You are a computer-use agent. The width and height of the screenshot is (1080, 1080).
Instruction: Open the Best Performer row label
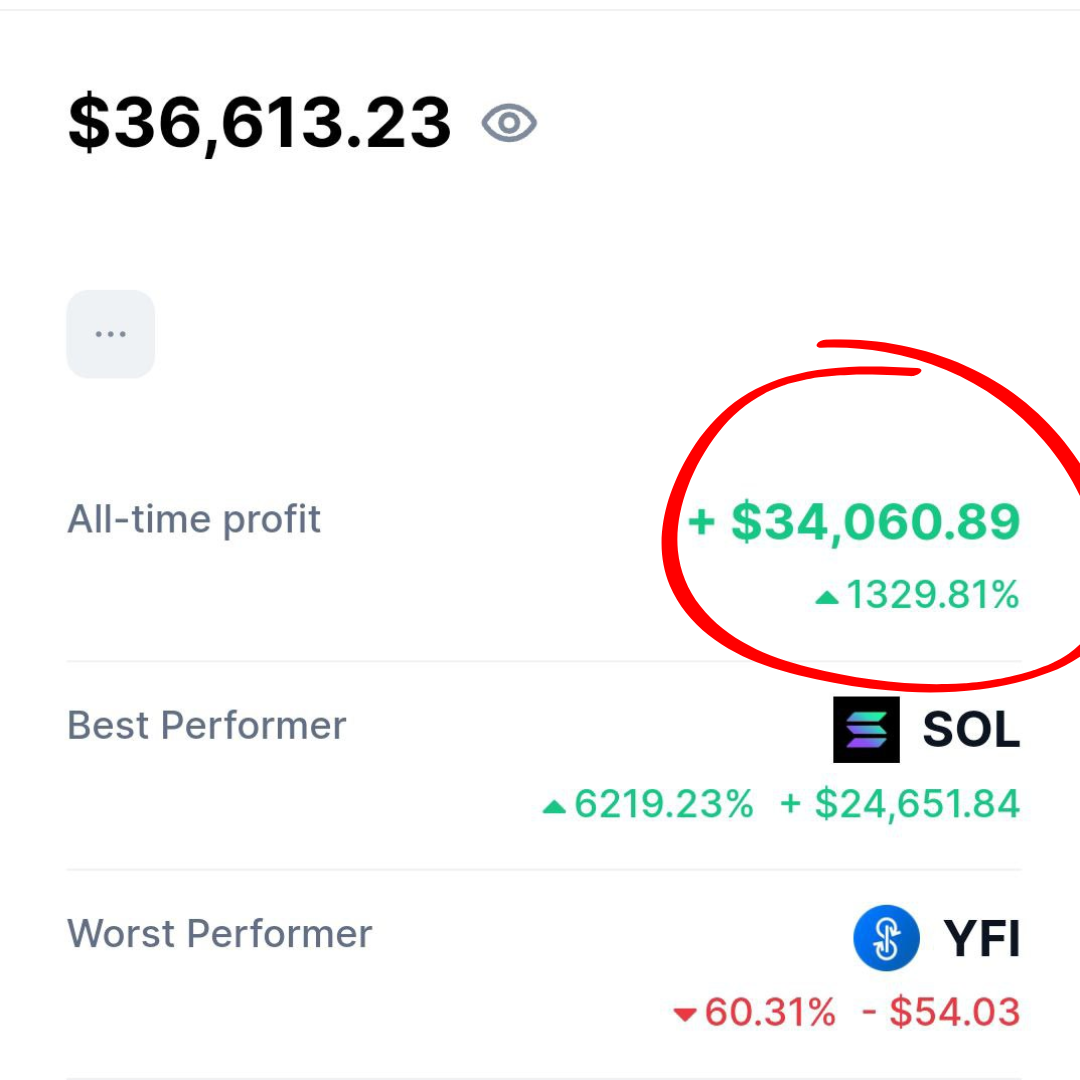coord(206,726)
